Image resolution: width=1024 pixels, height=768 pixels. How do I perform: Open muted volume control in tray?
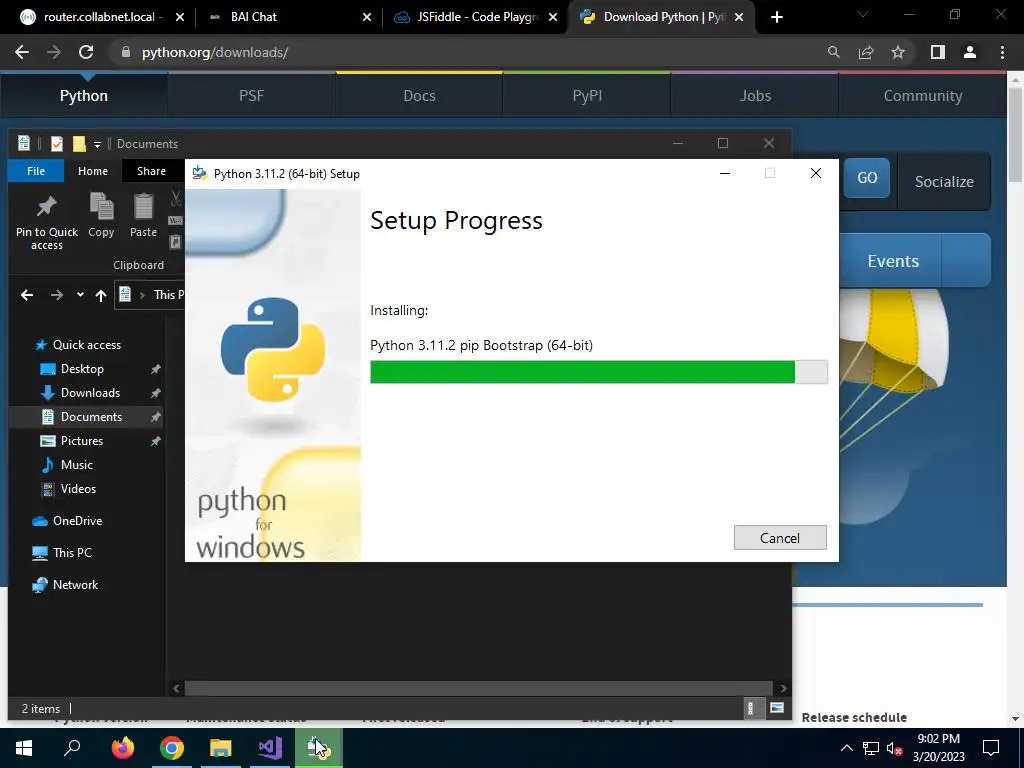point(895,748)
